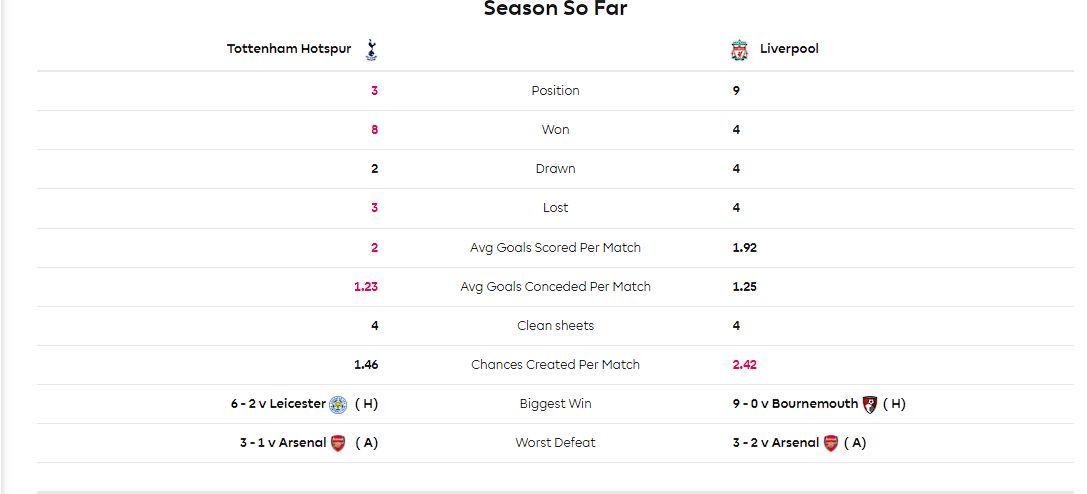Click the Avg Goals Conceded Per Match label
The image size is (1087, 494).
555,287
